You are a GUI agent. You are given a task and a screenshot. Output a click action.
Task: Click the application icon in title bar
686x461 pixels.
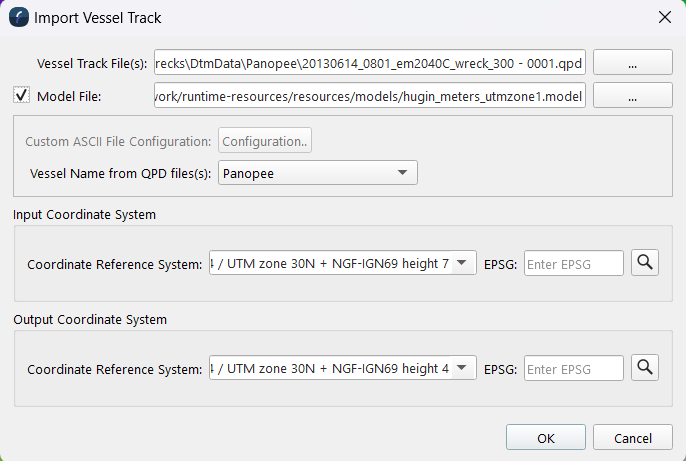point(18,17)
